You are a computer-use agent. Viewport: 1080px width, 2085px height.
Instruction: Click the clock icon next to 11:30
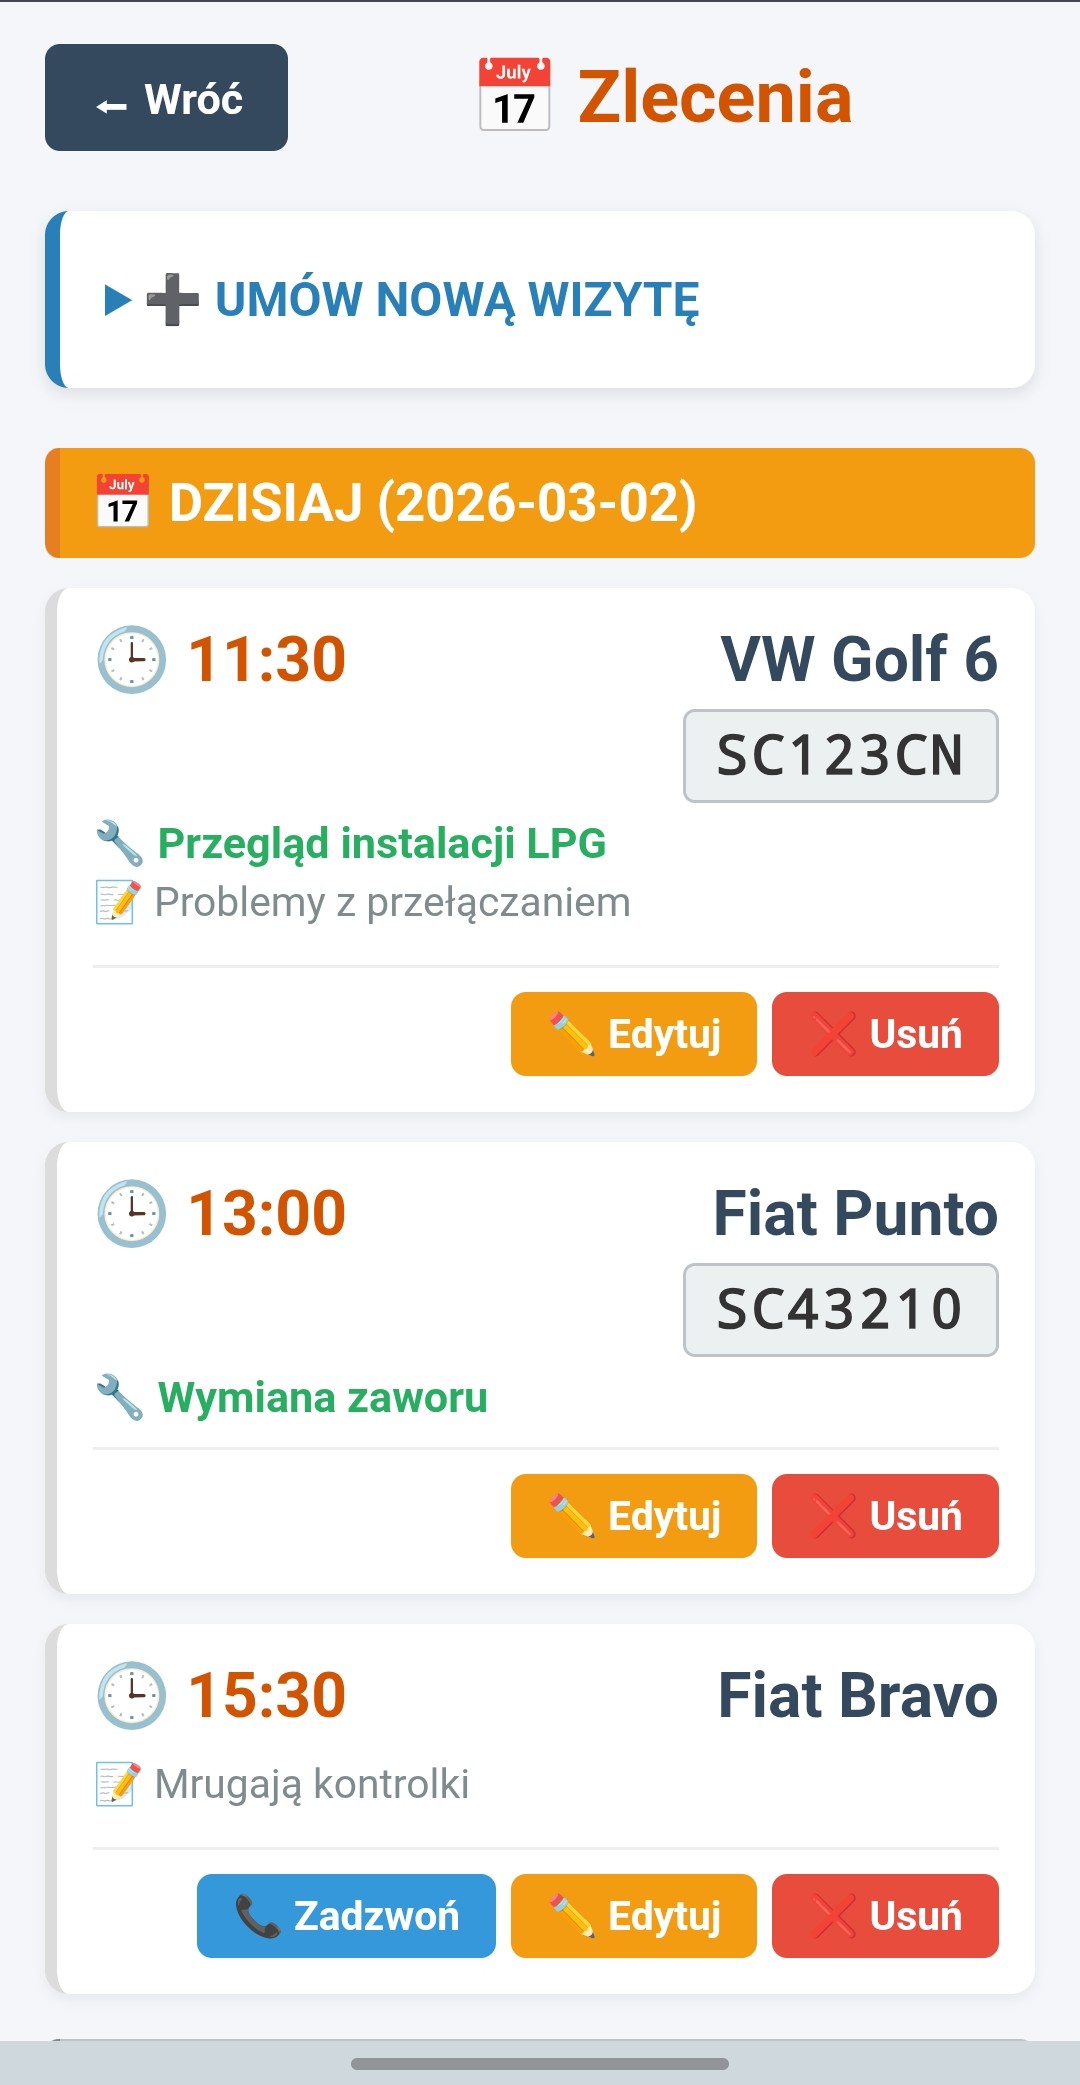(x=131, y=659)
